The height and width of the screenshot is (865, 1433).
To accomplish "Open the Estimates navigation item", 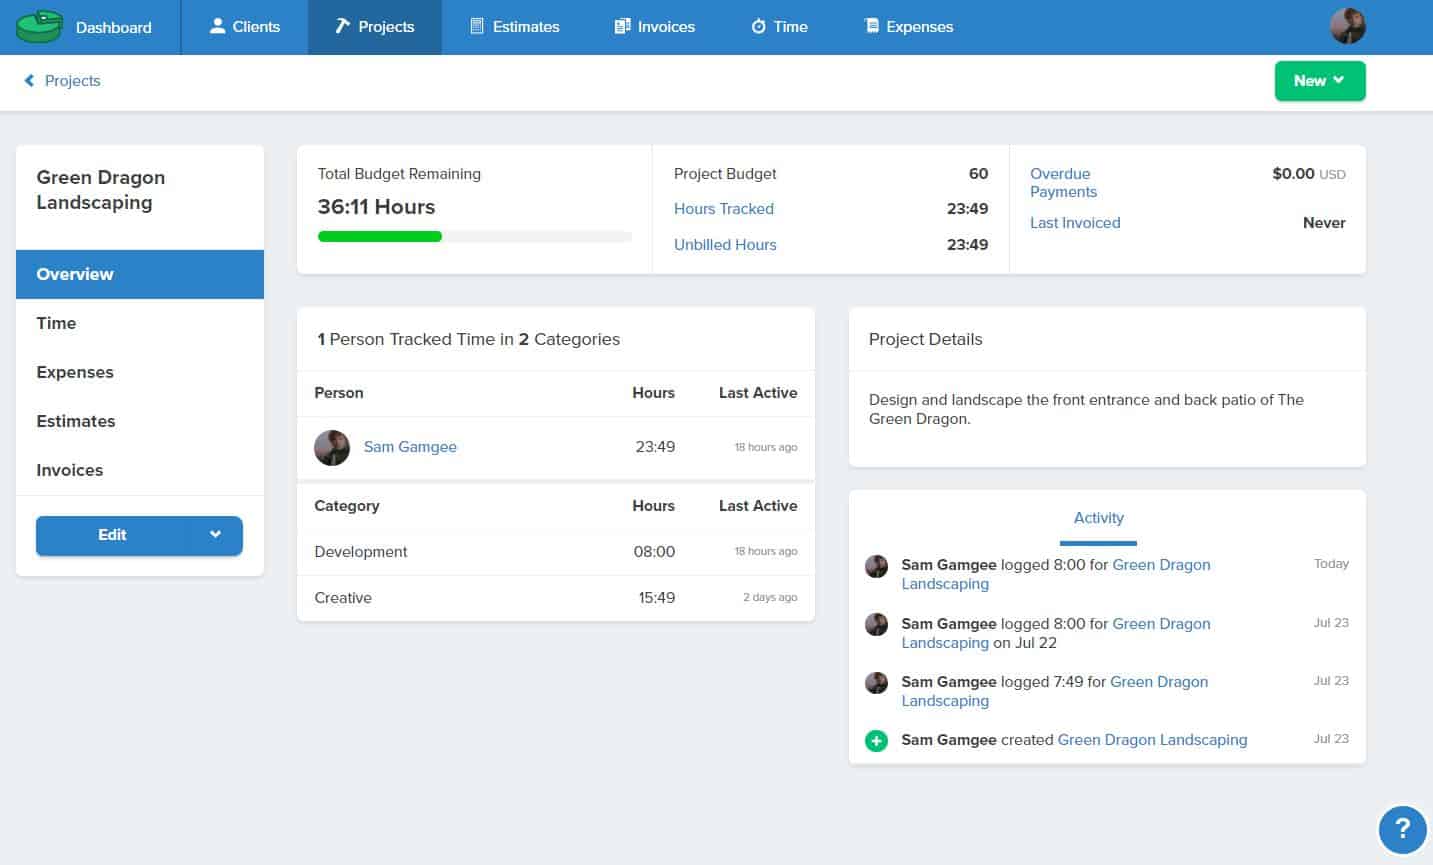I will [x=515, y=27].
